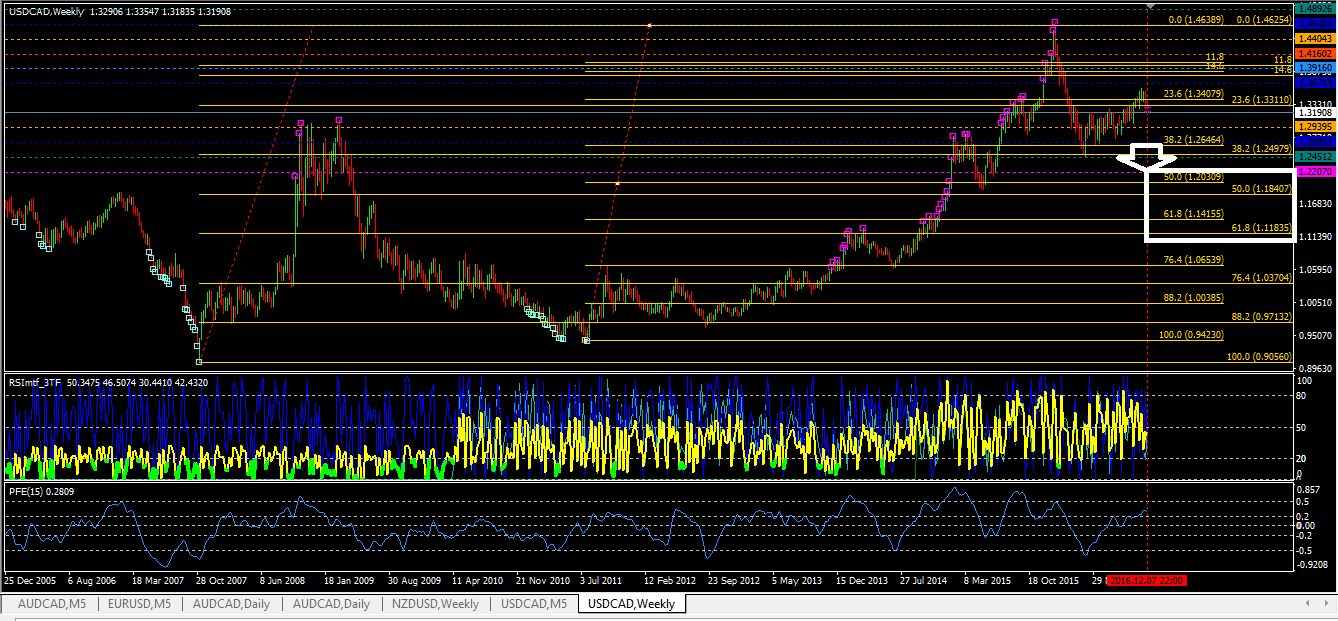Switch to the AUDCAD,M5 chart tab
1338x621 pixels.
50,604
